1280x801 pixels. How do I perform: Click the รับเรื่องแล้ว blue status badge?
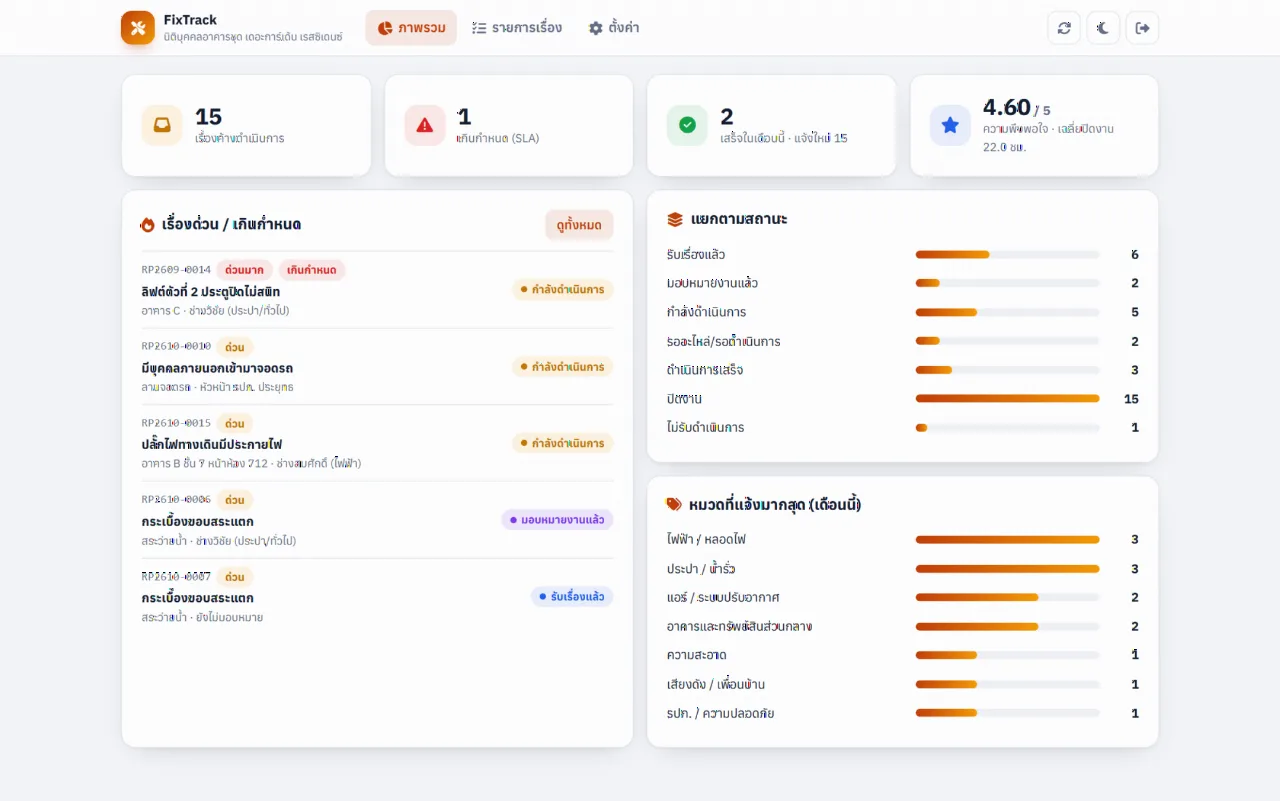[572, 596]
